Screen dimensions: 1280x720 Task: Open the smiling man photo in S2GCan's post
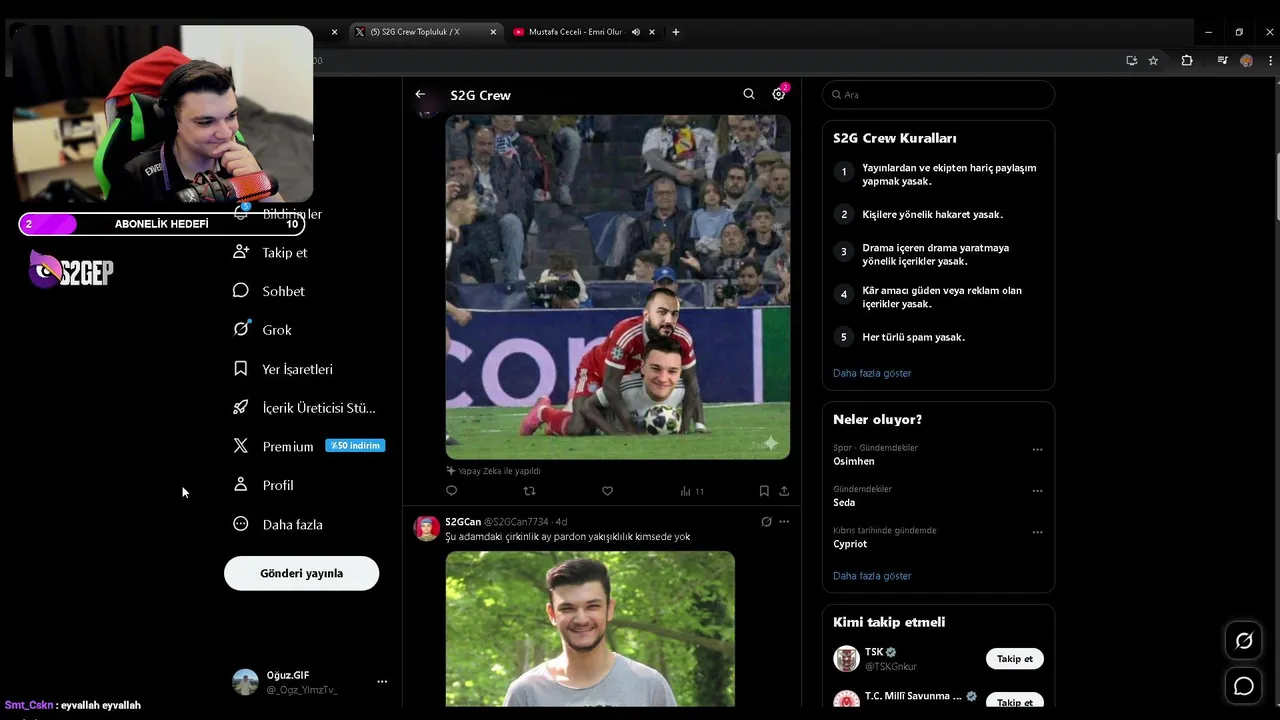[x=590, y=629]
